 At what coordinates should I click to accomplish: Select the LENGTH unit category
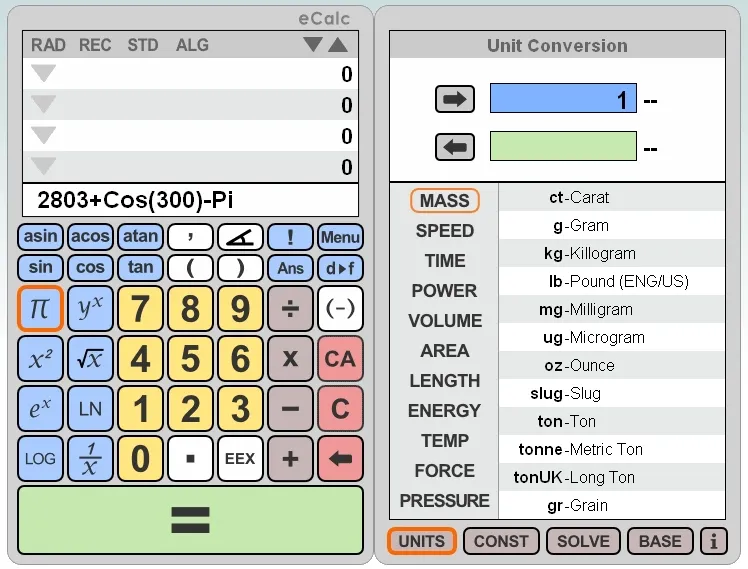coord(445,381)
